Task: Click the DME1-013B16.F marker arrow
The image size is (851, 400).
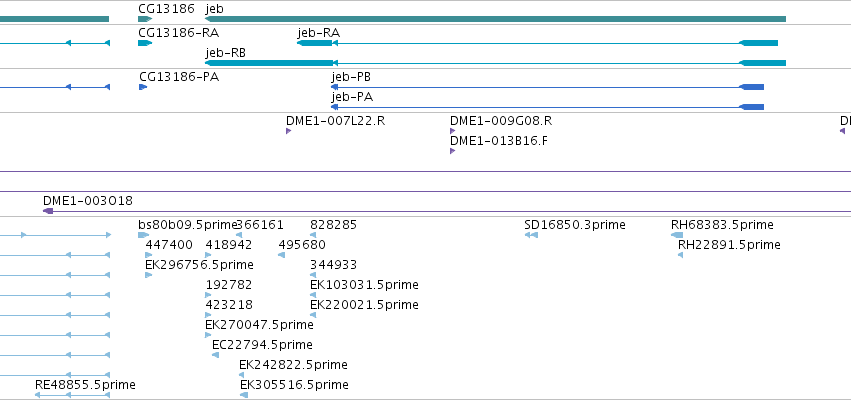Action: point(453,151)
